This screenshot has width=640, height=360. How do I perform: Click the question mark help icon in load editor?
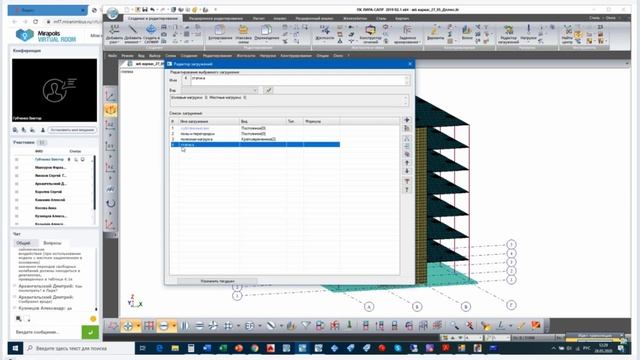[407, 190]
